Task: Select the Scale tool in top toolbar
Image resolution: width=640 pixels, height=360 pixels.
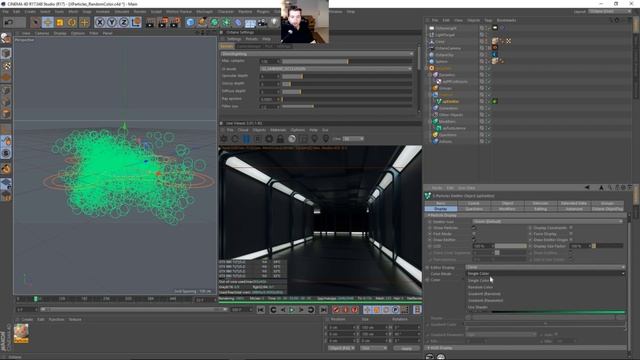Action: coord(60,22)
